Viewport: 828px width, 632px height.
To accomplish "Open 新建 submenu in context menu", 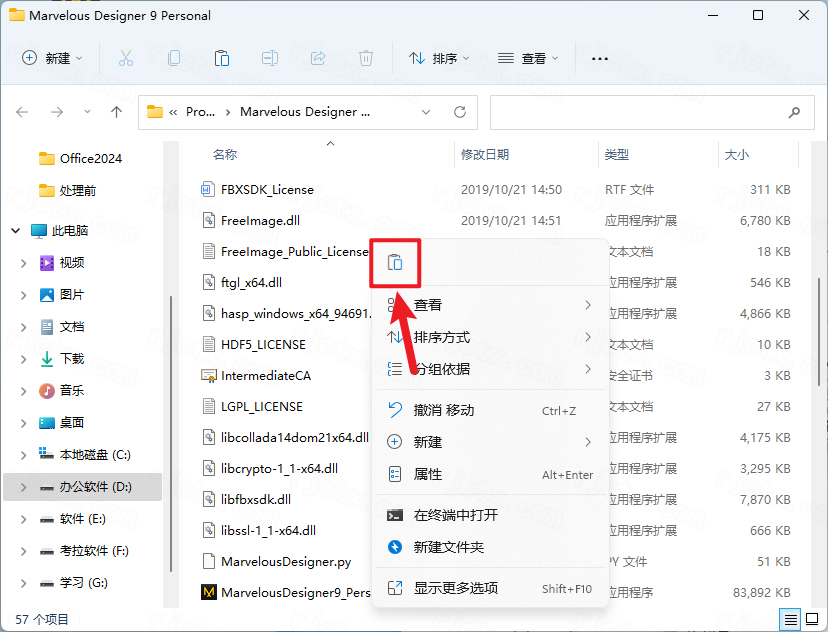I will [x=490, y=442].
